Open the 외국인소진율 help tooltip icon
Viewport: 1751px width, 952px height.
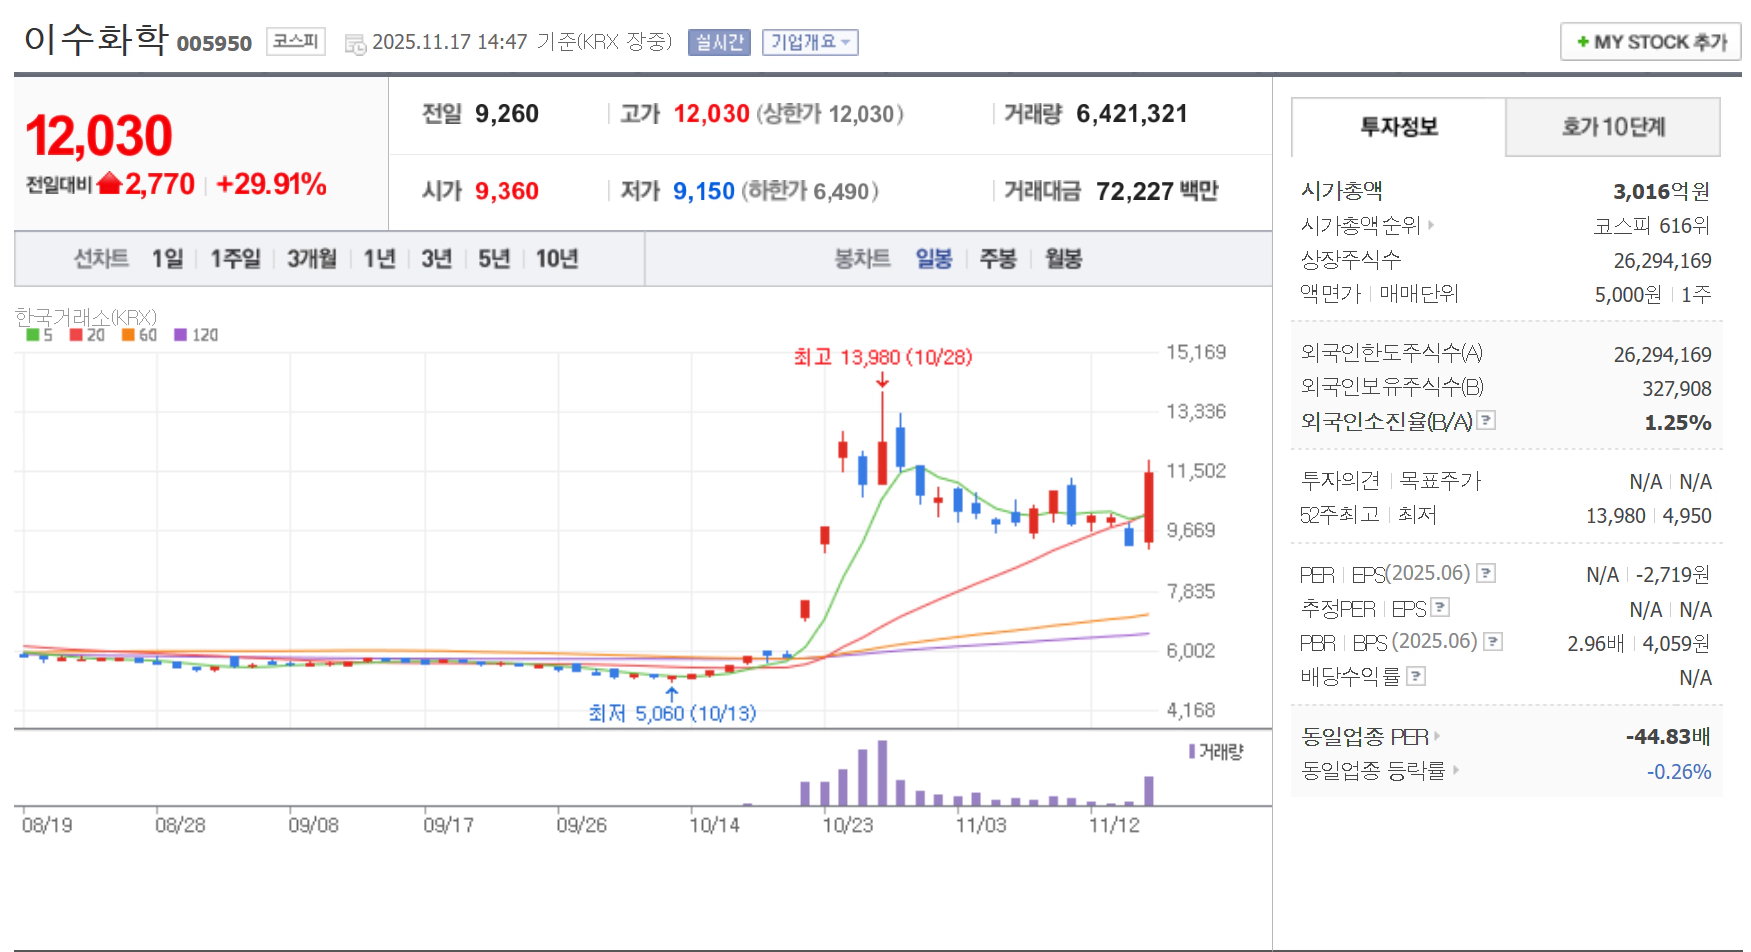point(1486,421)
